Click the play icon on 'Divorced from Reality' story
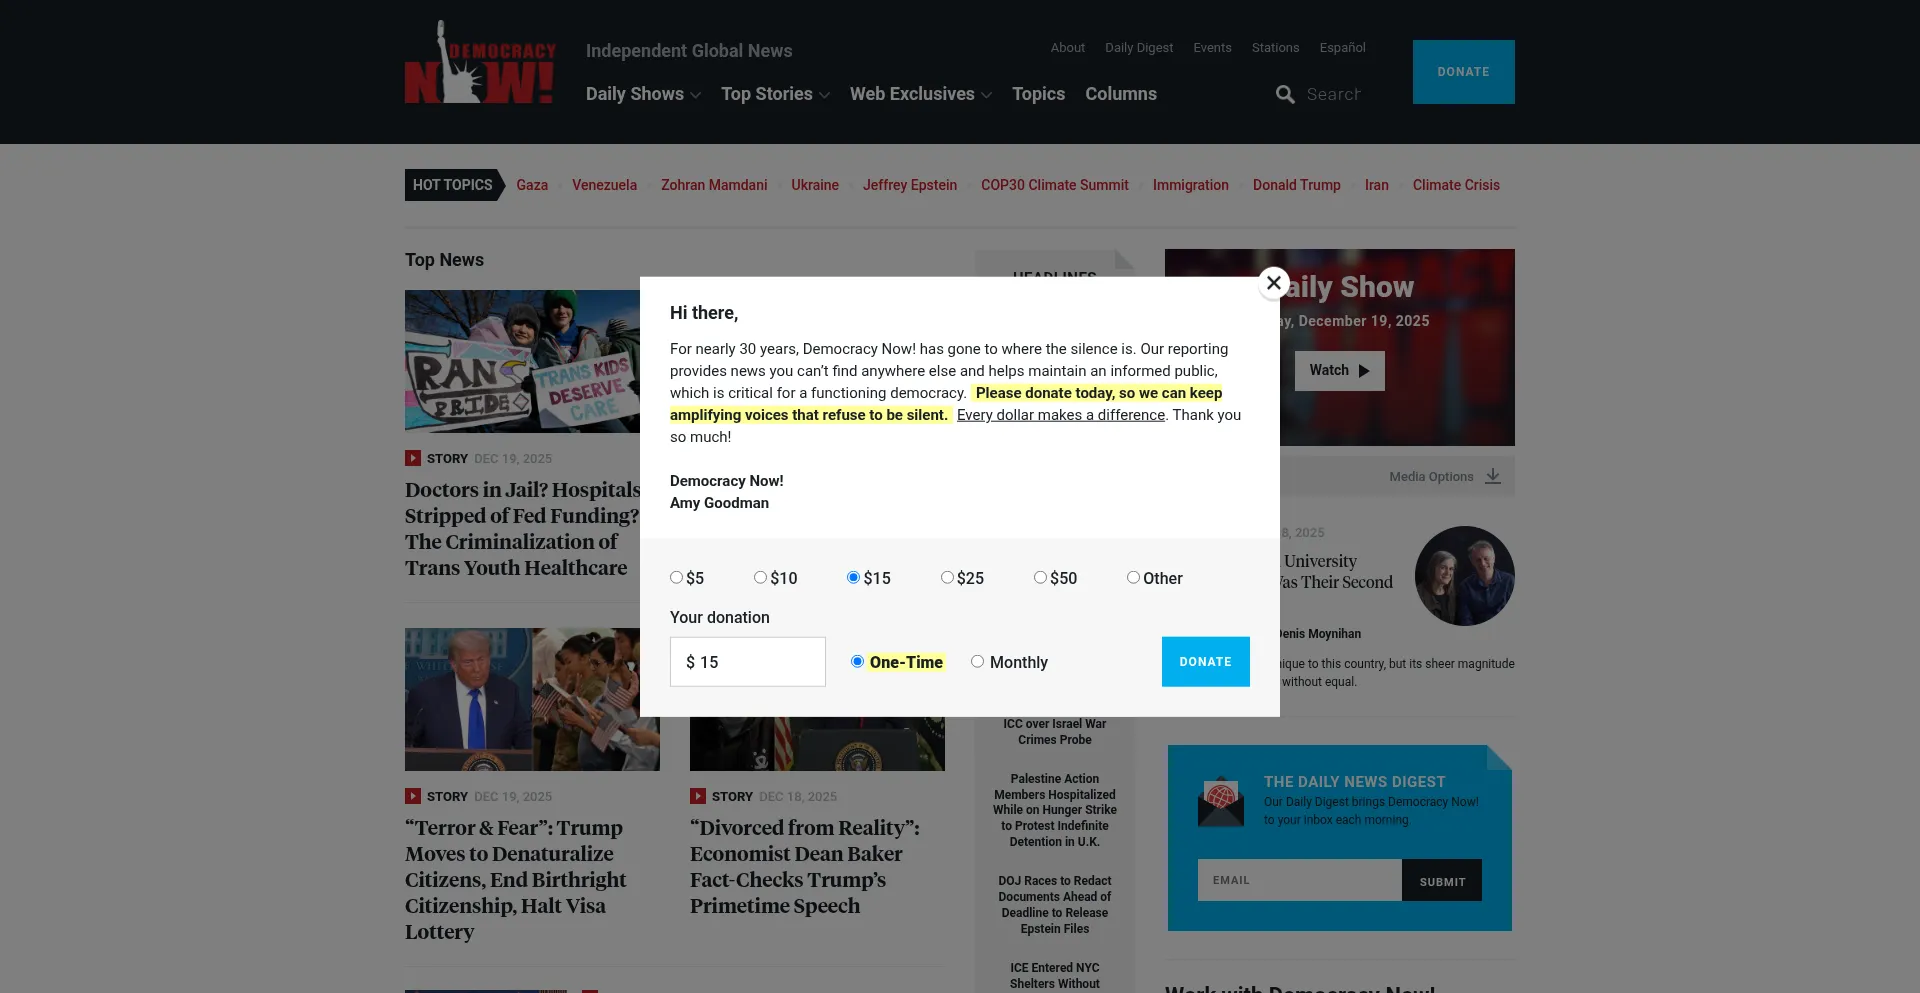This screenshot has height=993, width=1920. [x=698, y=796]
